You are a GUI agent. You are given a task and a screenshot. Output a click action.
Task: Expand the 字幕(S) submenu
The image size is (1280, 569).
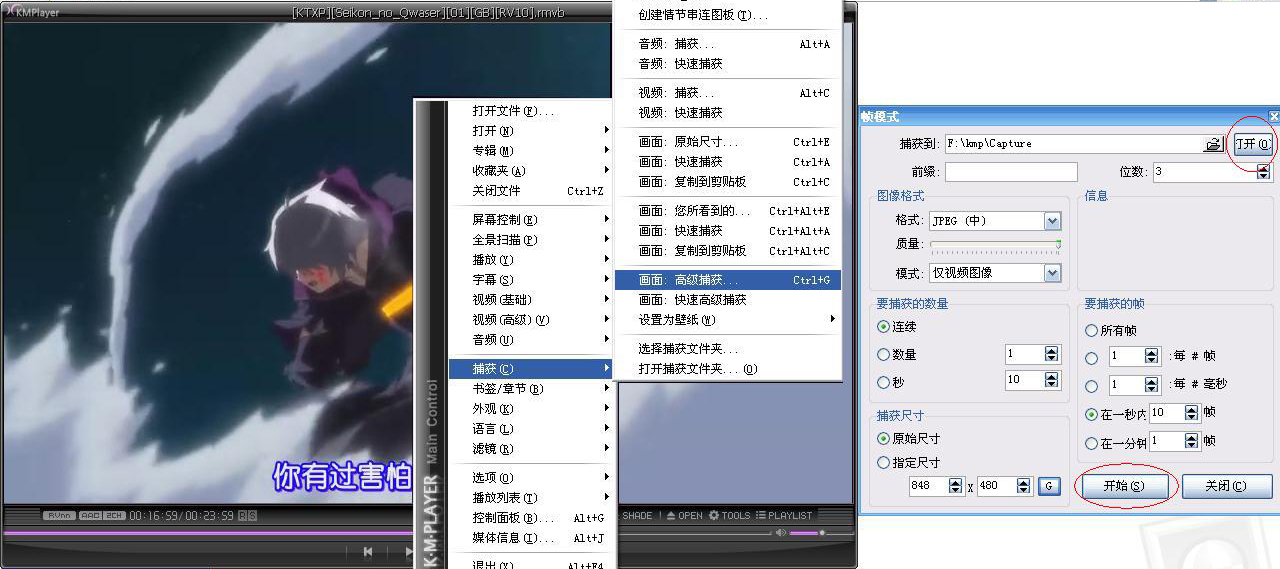(x=530, y=280)
